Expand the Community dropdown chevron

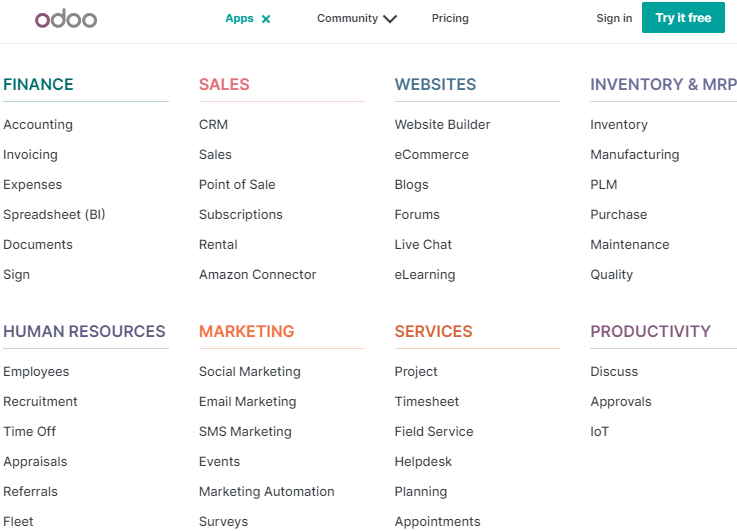tap(390, 19)
